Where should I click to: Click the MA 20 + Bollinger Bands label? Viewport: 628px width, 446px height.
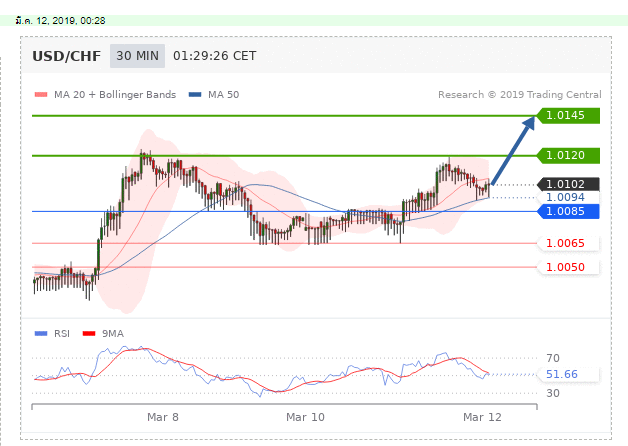[115, 94]
